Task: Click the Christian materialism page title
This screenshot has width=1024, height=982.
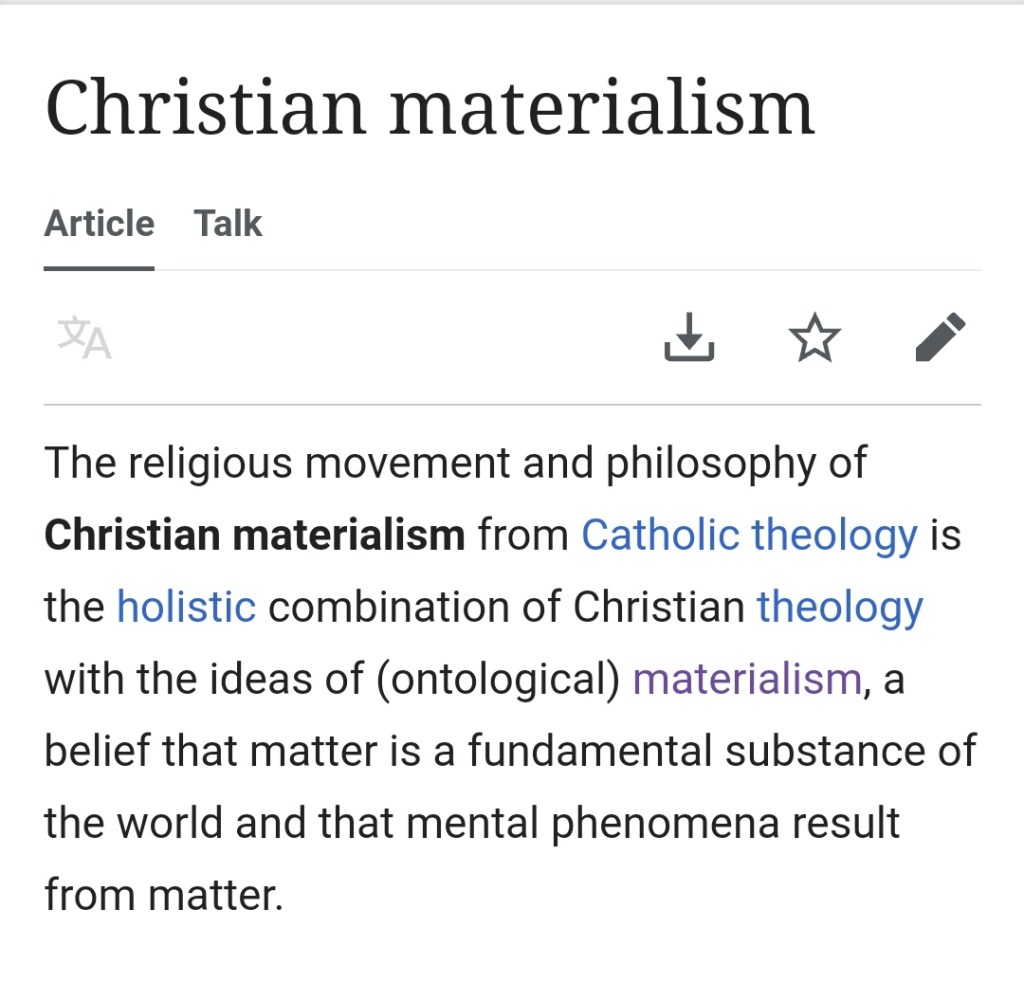Action: (x=430, y=108)
